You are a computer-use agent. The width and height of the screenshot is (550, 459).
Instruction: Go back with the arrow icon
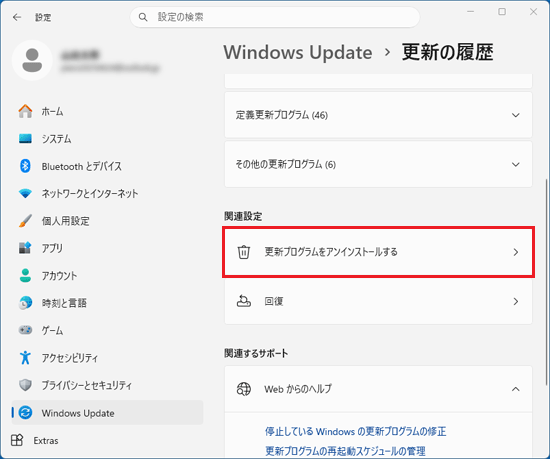(x=17, y=17)
